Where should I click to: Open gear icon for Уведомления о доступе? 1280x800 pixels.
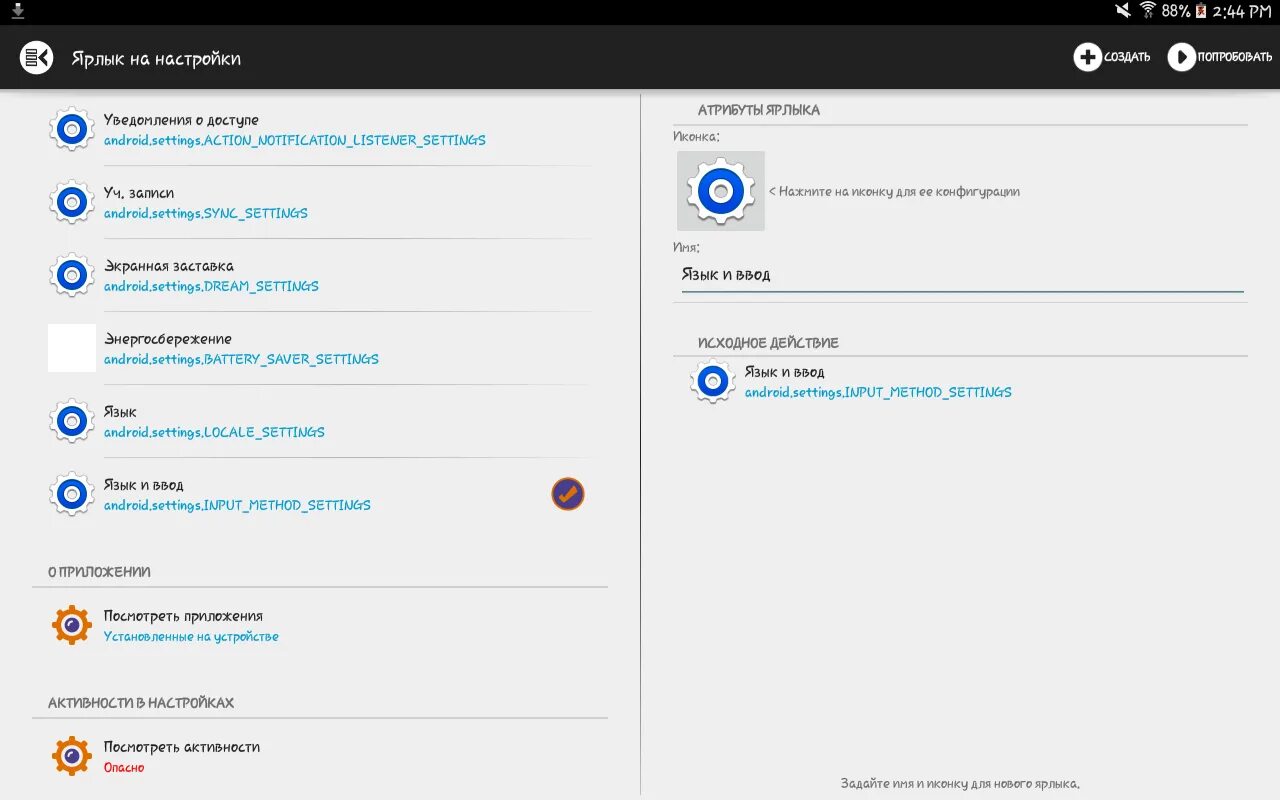point(72,129)
